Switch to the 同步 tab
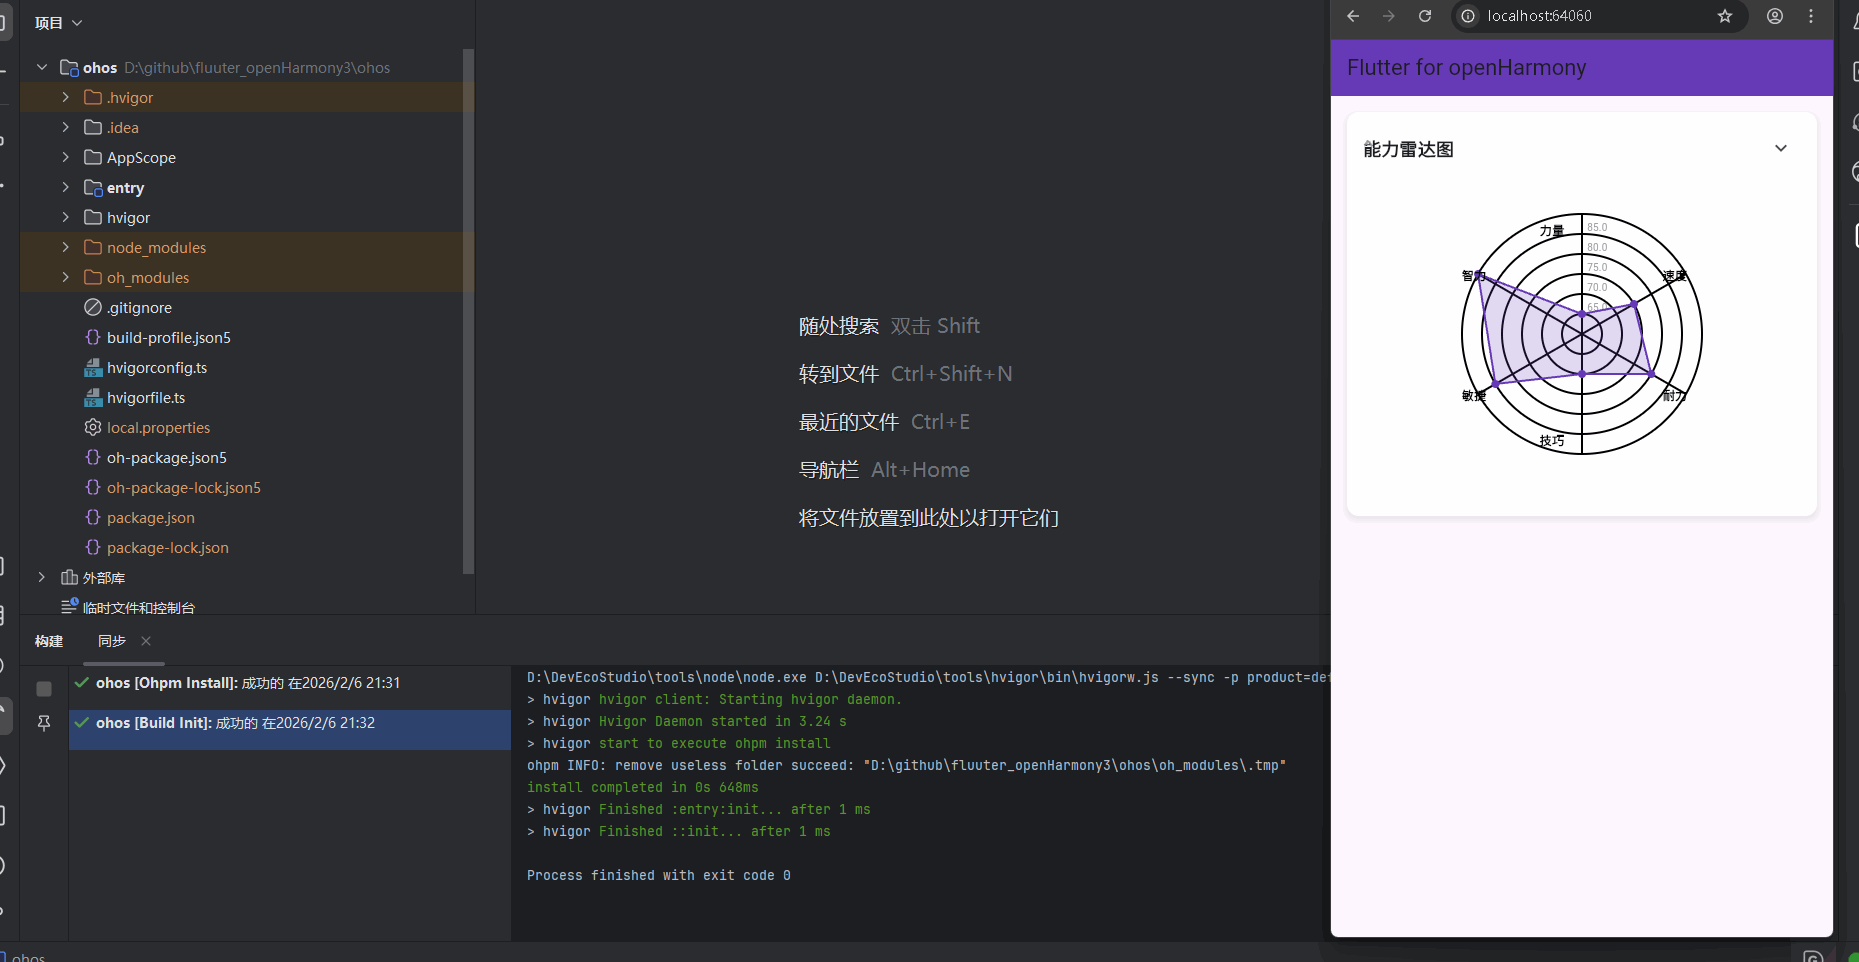This screenshot has height=962, width=1859. 112,641
